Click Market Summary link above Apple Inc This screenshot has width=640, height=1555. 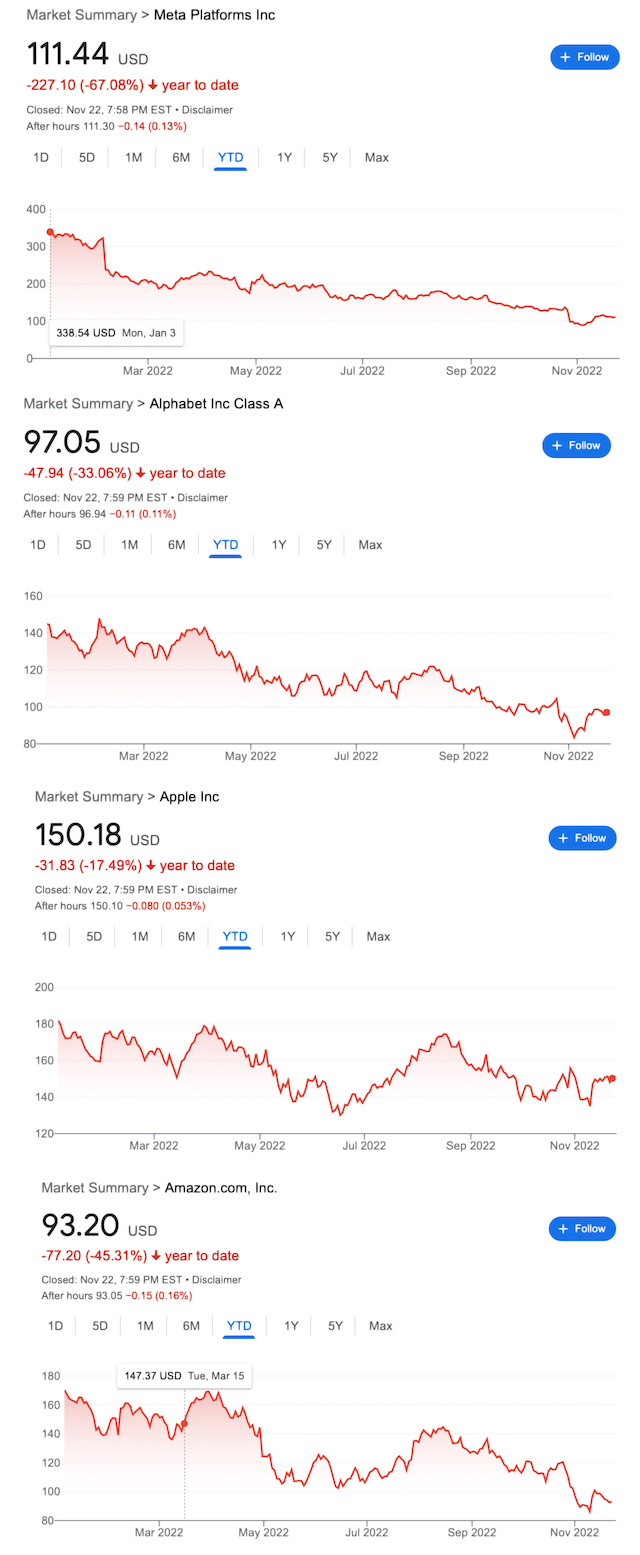[x=89, y=796]
